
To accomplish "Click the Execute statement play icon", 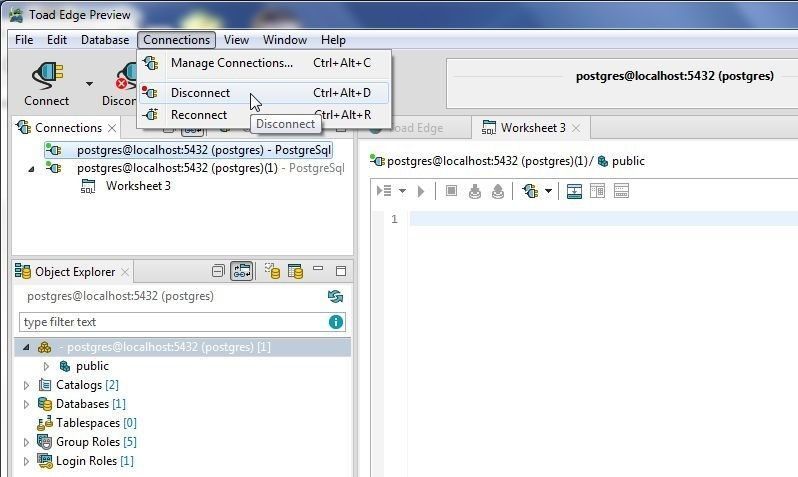I will (421, 191).
